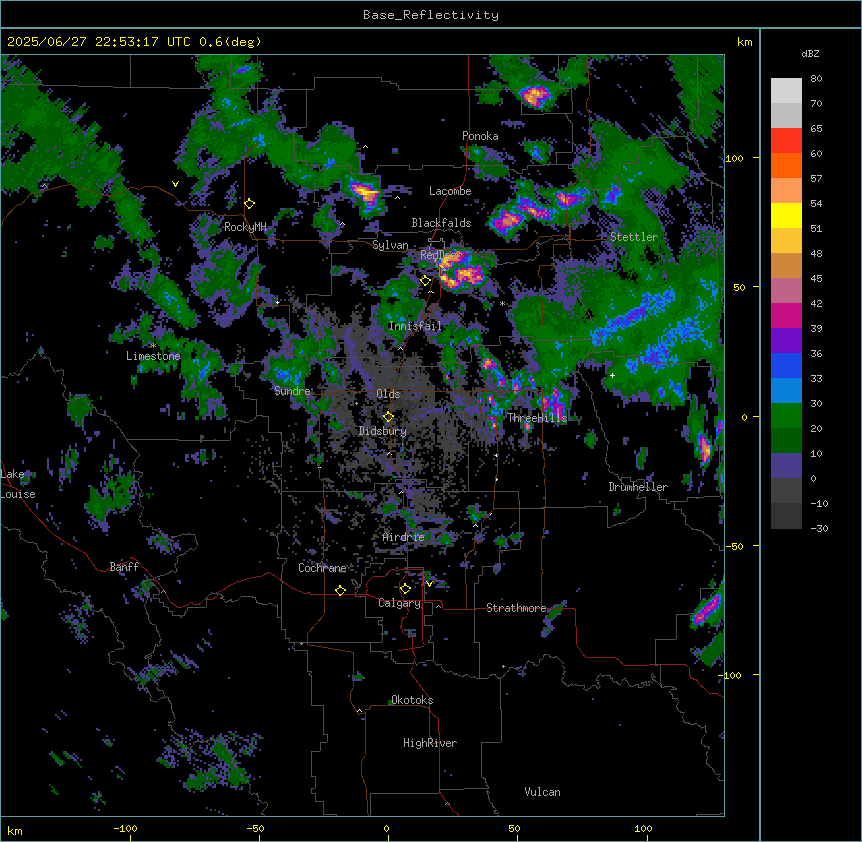Click the Limestone label
The image size is (862, 842).
tap(153, 356)
